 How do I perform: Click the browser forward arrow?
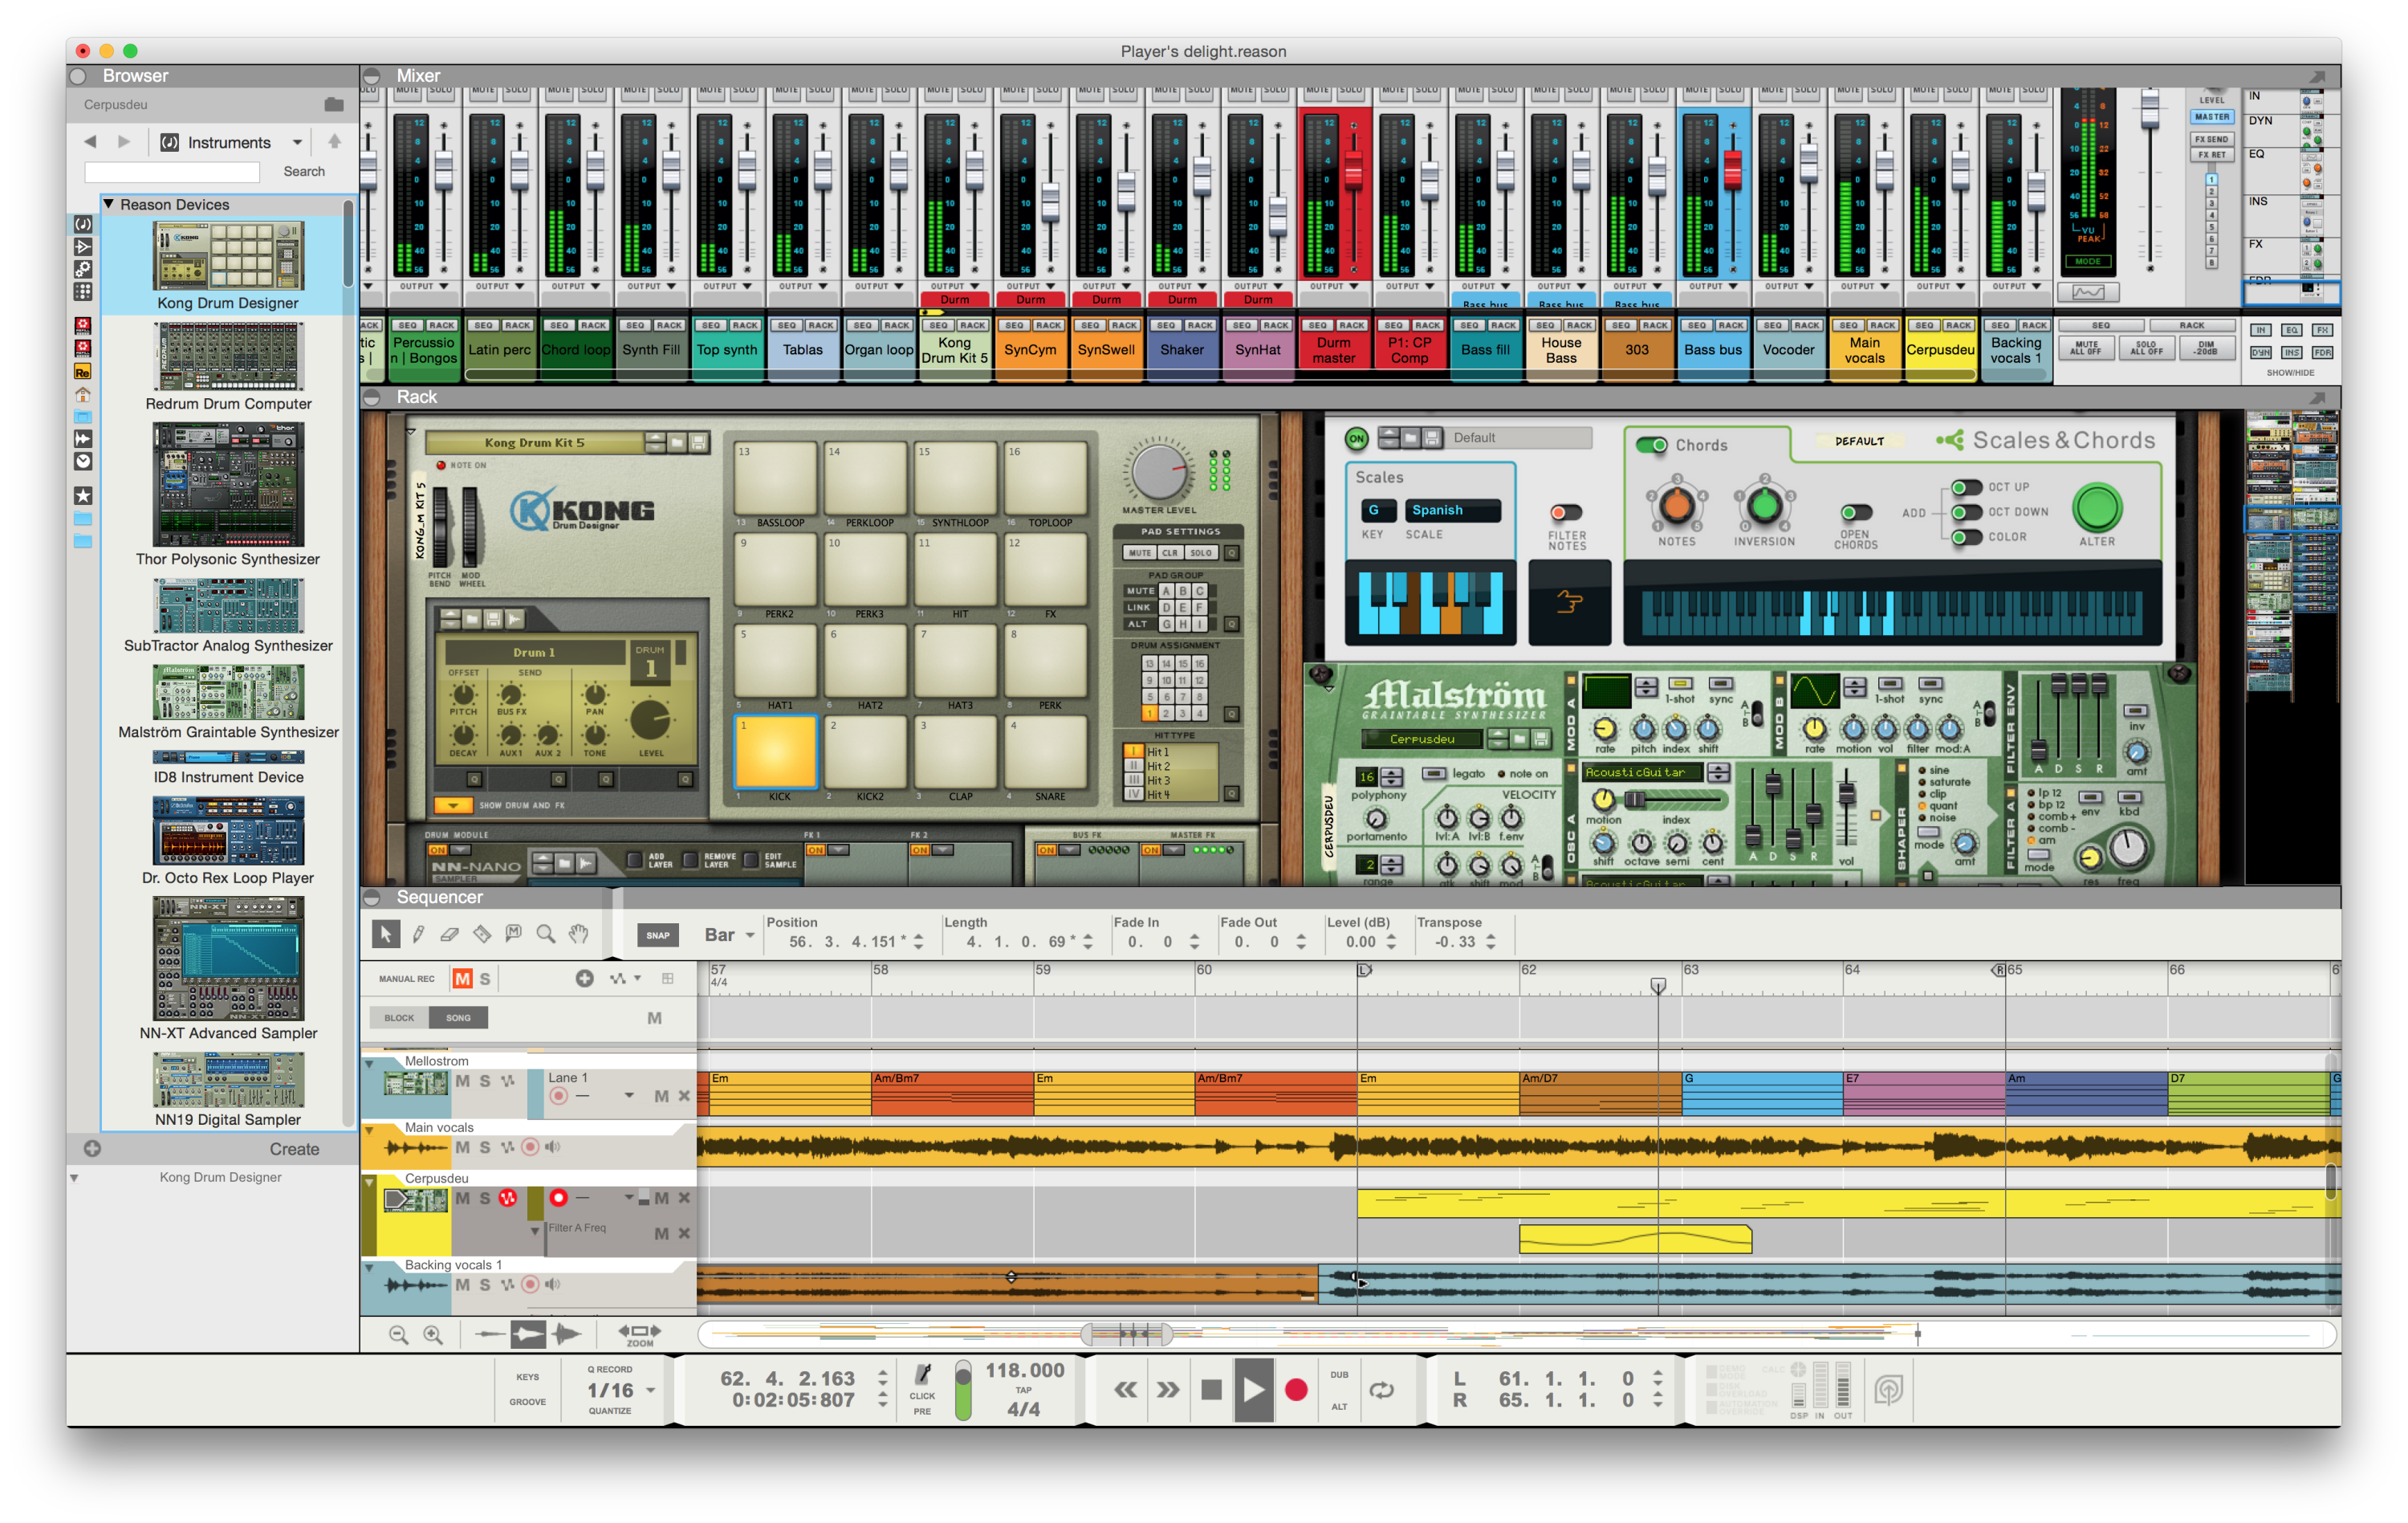pyautogui.click(x=124, y=142)
